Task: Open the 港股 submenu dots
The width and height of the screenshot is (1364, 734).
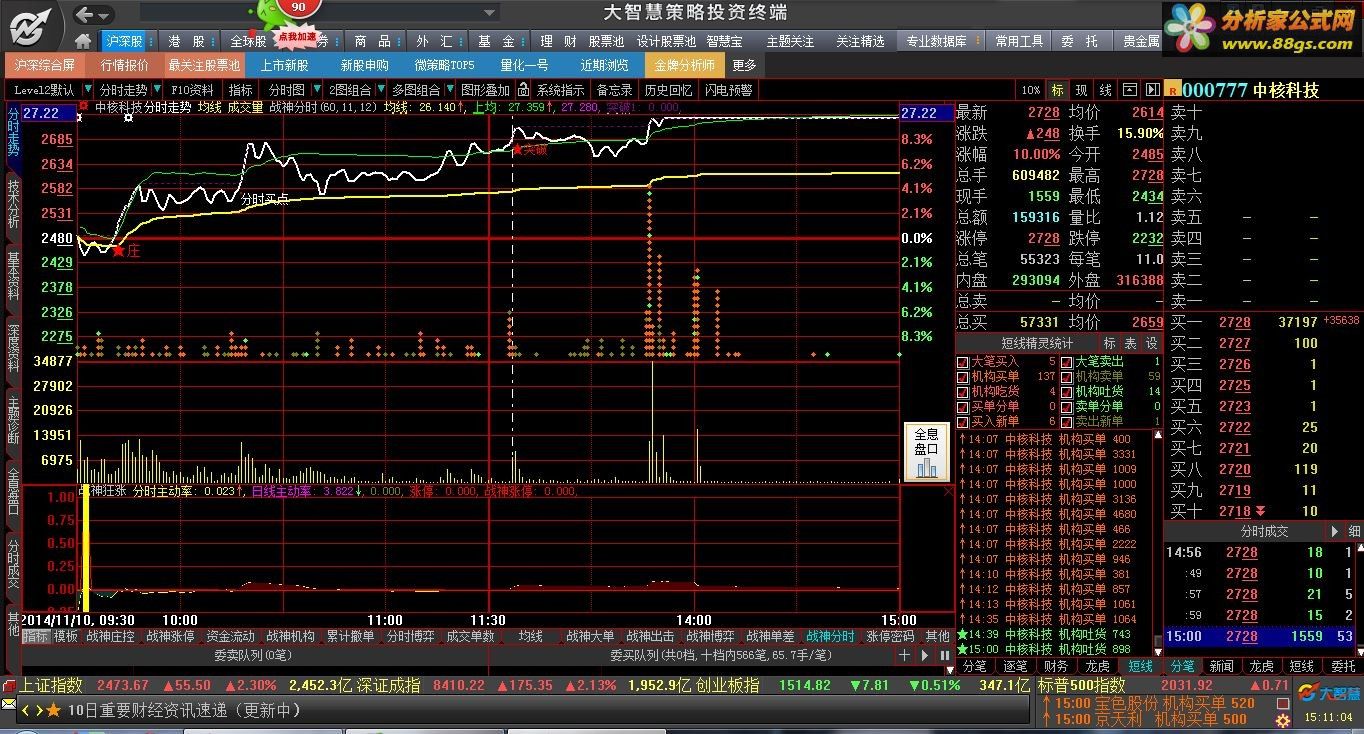Action: 212,42
